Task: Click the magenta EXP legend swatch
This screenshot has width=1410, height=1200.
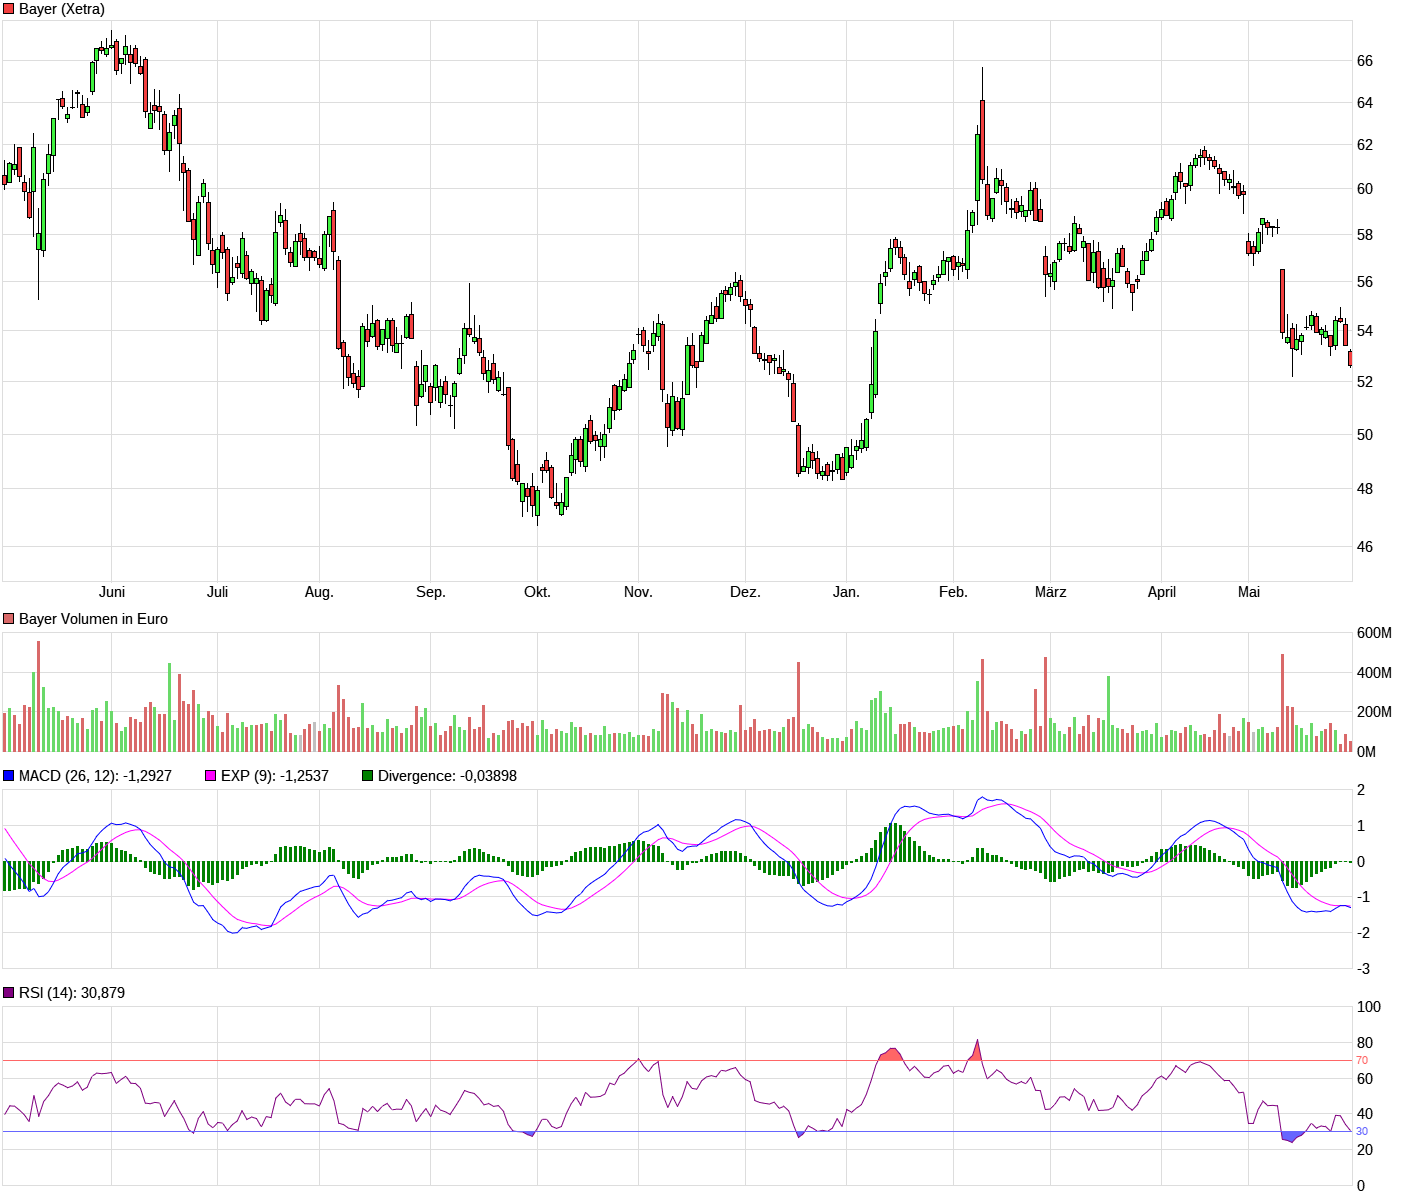Action: [x=211, y=776]
